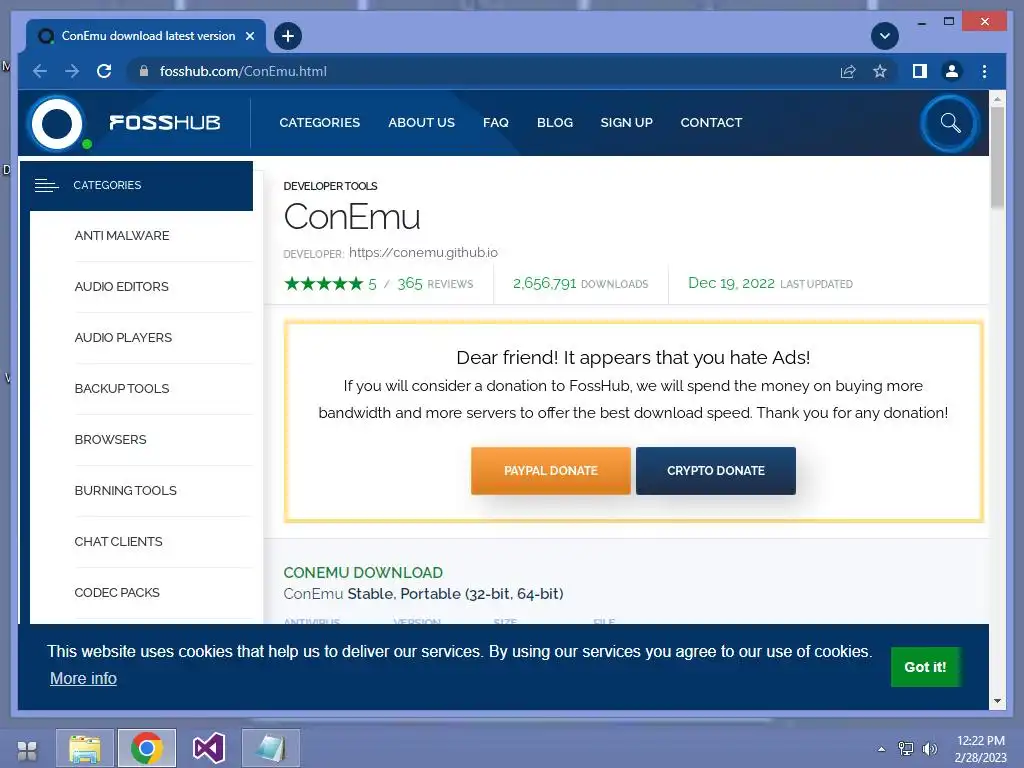This screenshot has height=768, width=1024.
Task: Click the share page icon in address bar
Action: 848,71
